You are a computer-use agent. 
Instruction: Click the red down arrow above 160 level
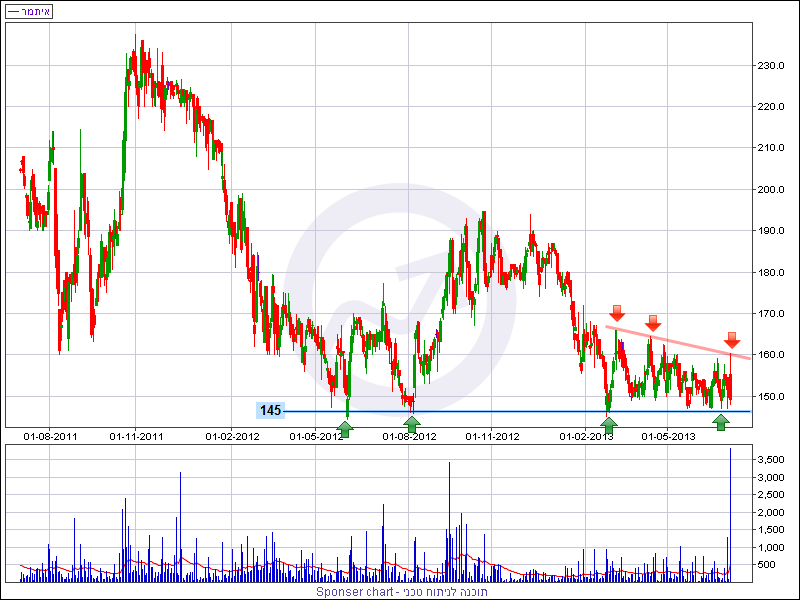(732, 339)
